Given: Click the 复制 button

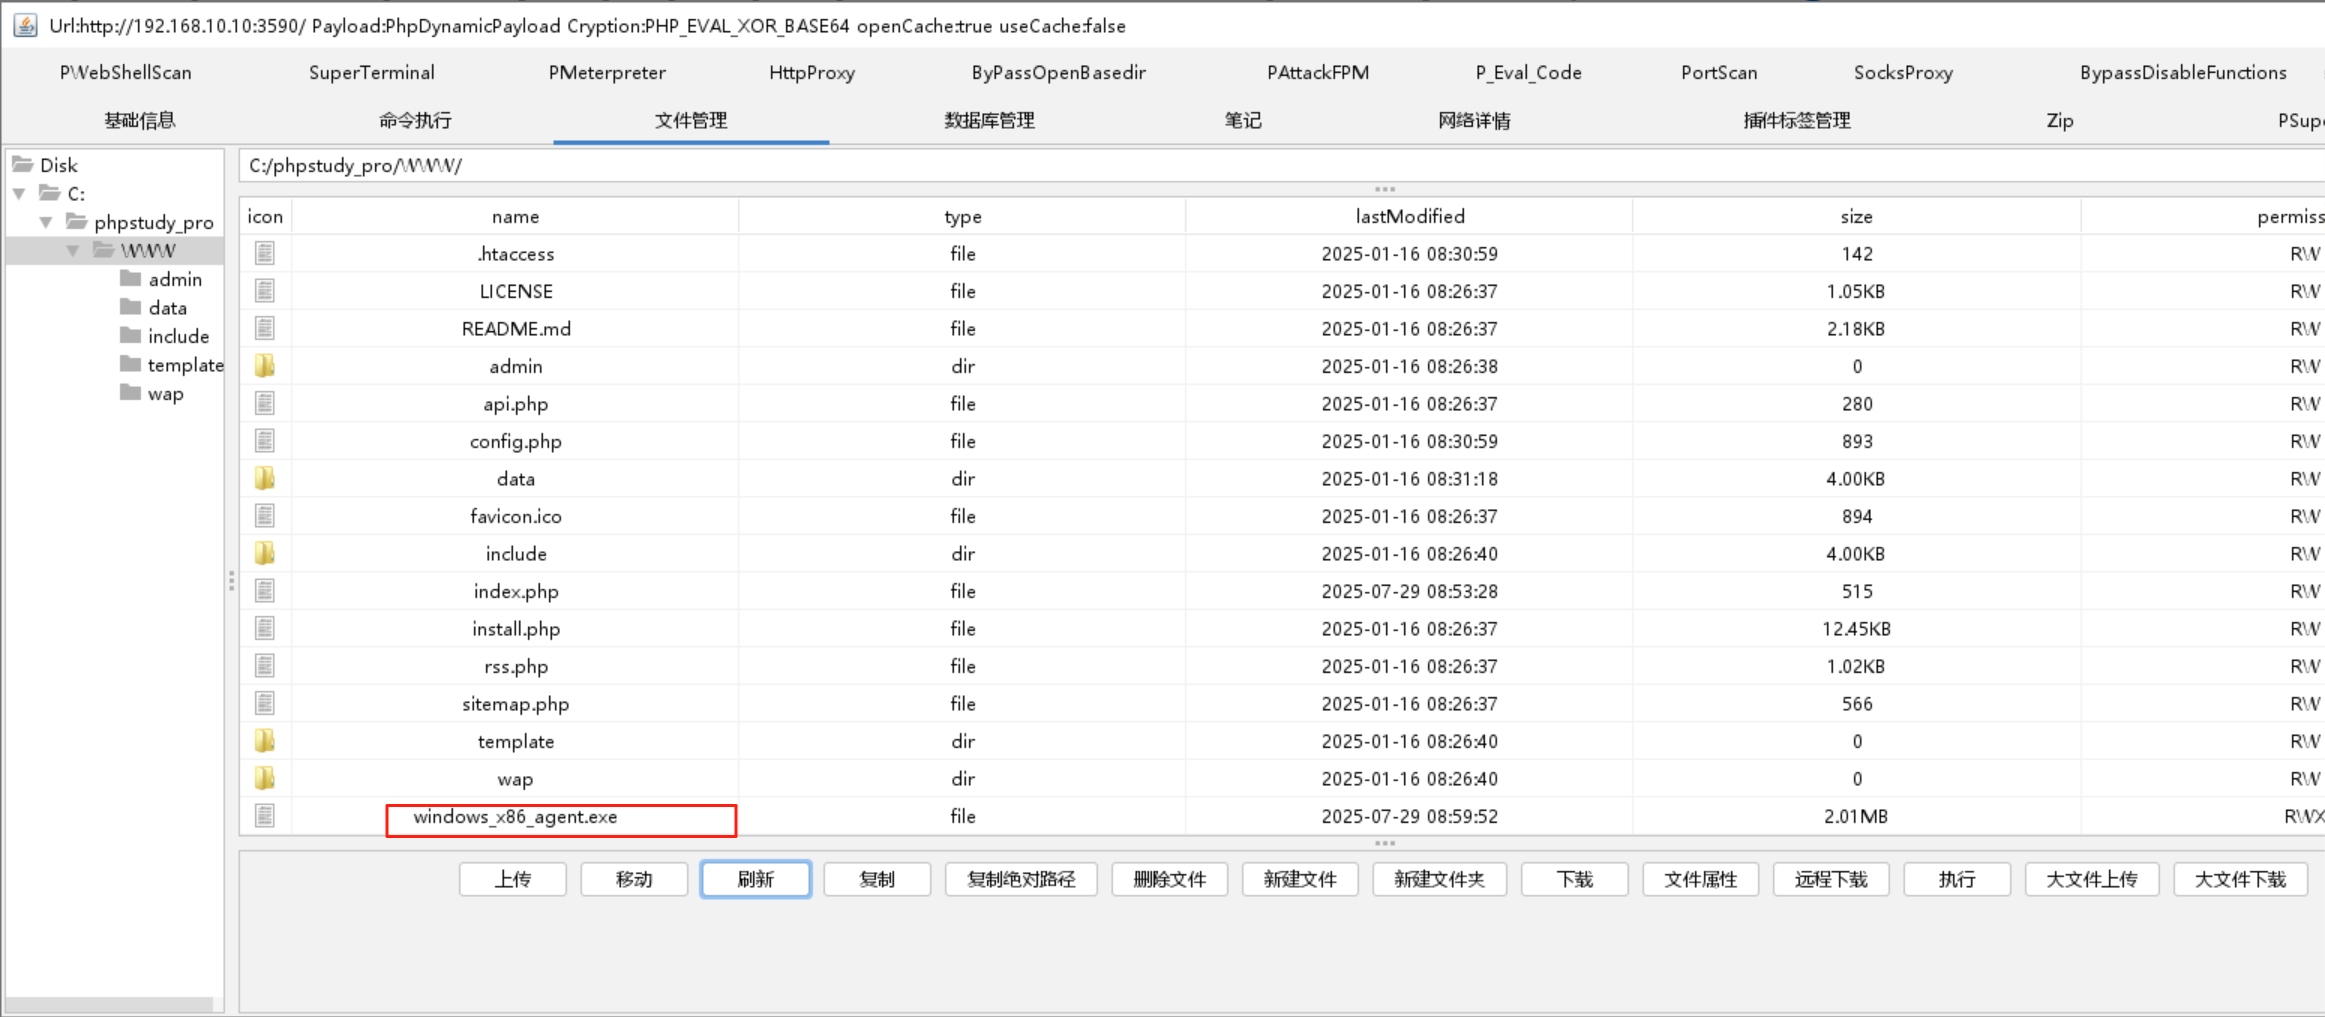Looking at the screenshot, I should [877, 879].
